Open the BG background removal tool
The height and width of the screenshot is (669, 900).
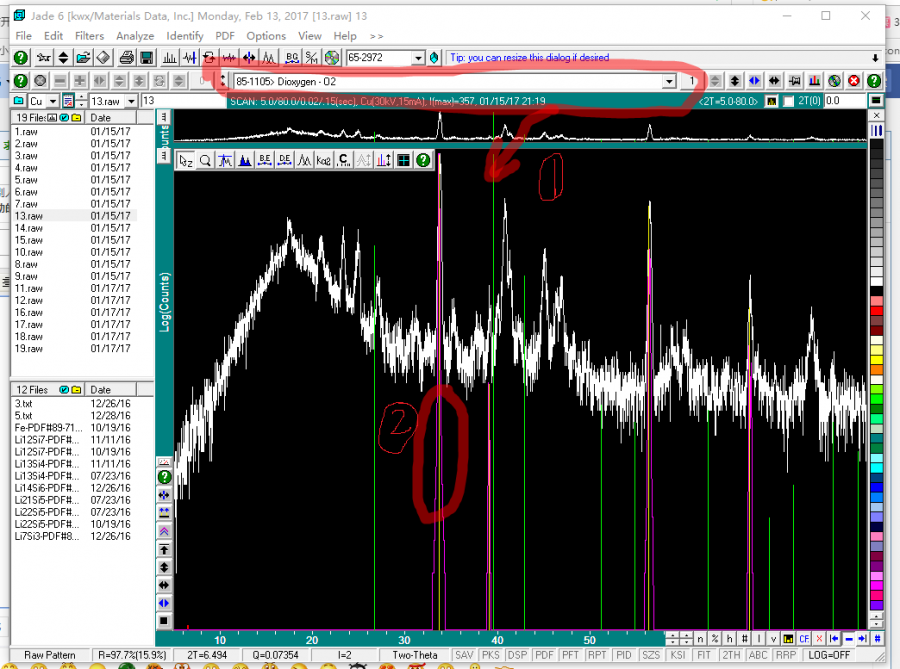(x=292, y=58)
